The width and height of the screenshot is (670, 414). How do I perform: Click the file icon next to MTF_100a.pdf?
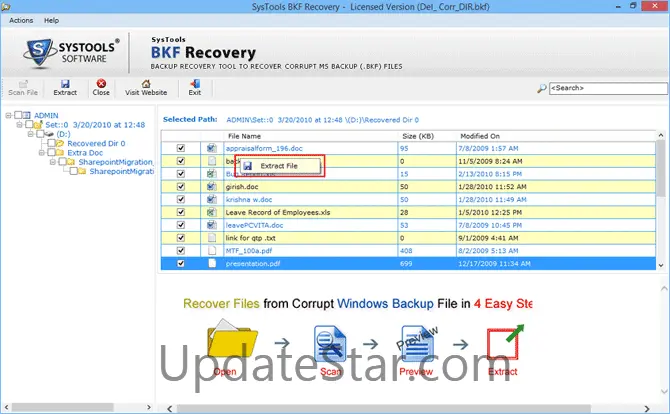(x=212, y=251)
